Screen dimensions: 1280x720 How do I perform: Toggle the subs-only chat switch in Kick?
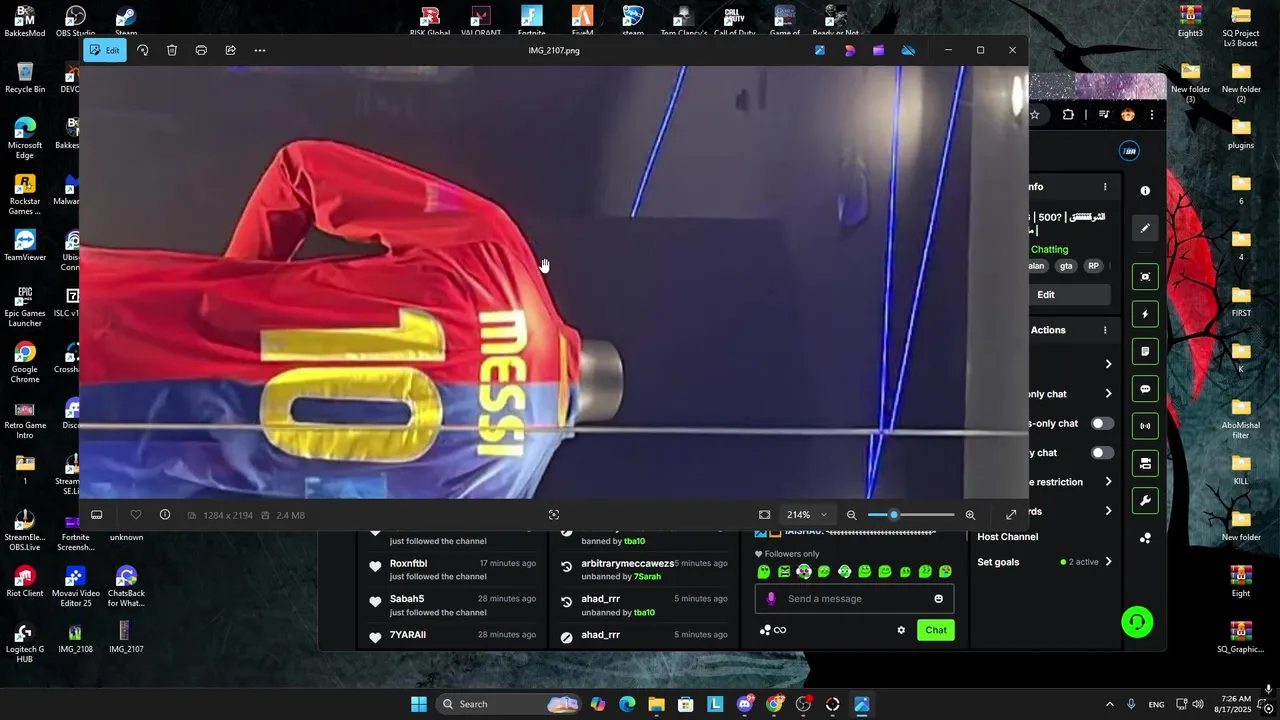coord(1101,424)
